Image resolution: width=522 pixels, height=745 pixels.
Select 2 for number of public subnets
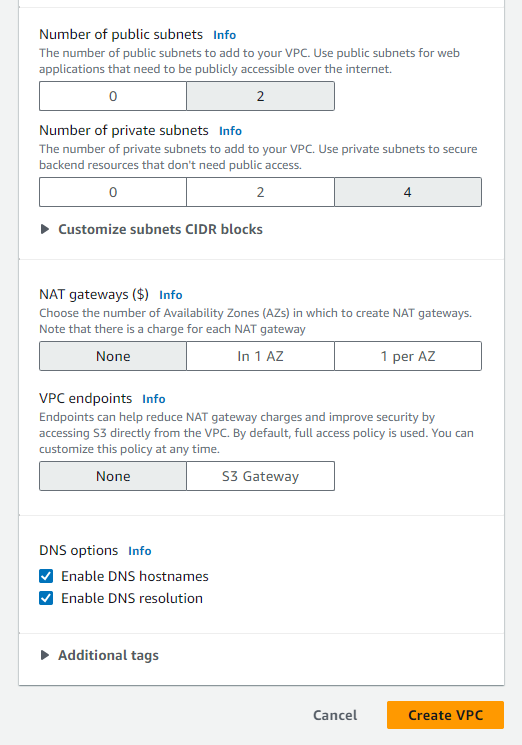pyautogui.click(x=260, y=96)
